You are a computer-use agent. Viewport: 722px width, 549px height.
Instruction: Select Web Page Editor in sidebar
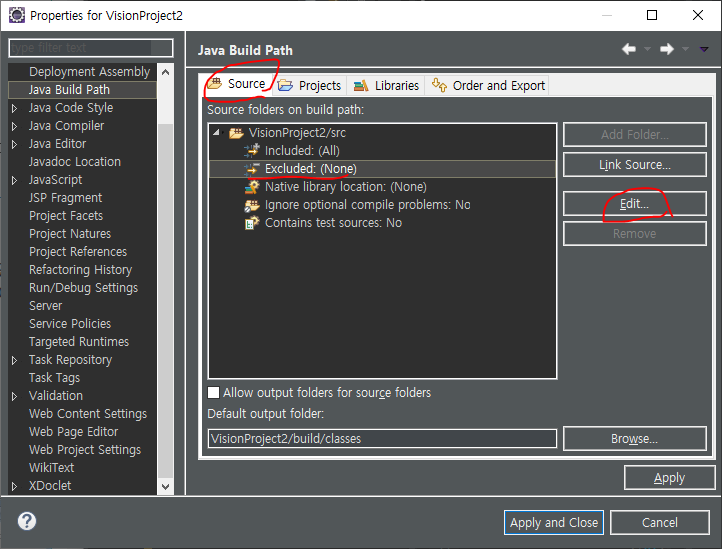(x=73, y=432)
